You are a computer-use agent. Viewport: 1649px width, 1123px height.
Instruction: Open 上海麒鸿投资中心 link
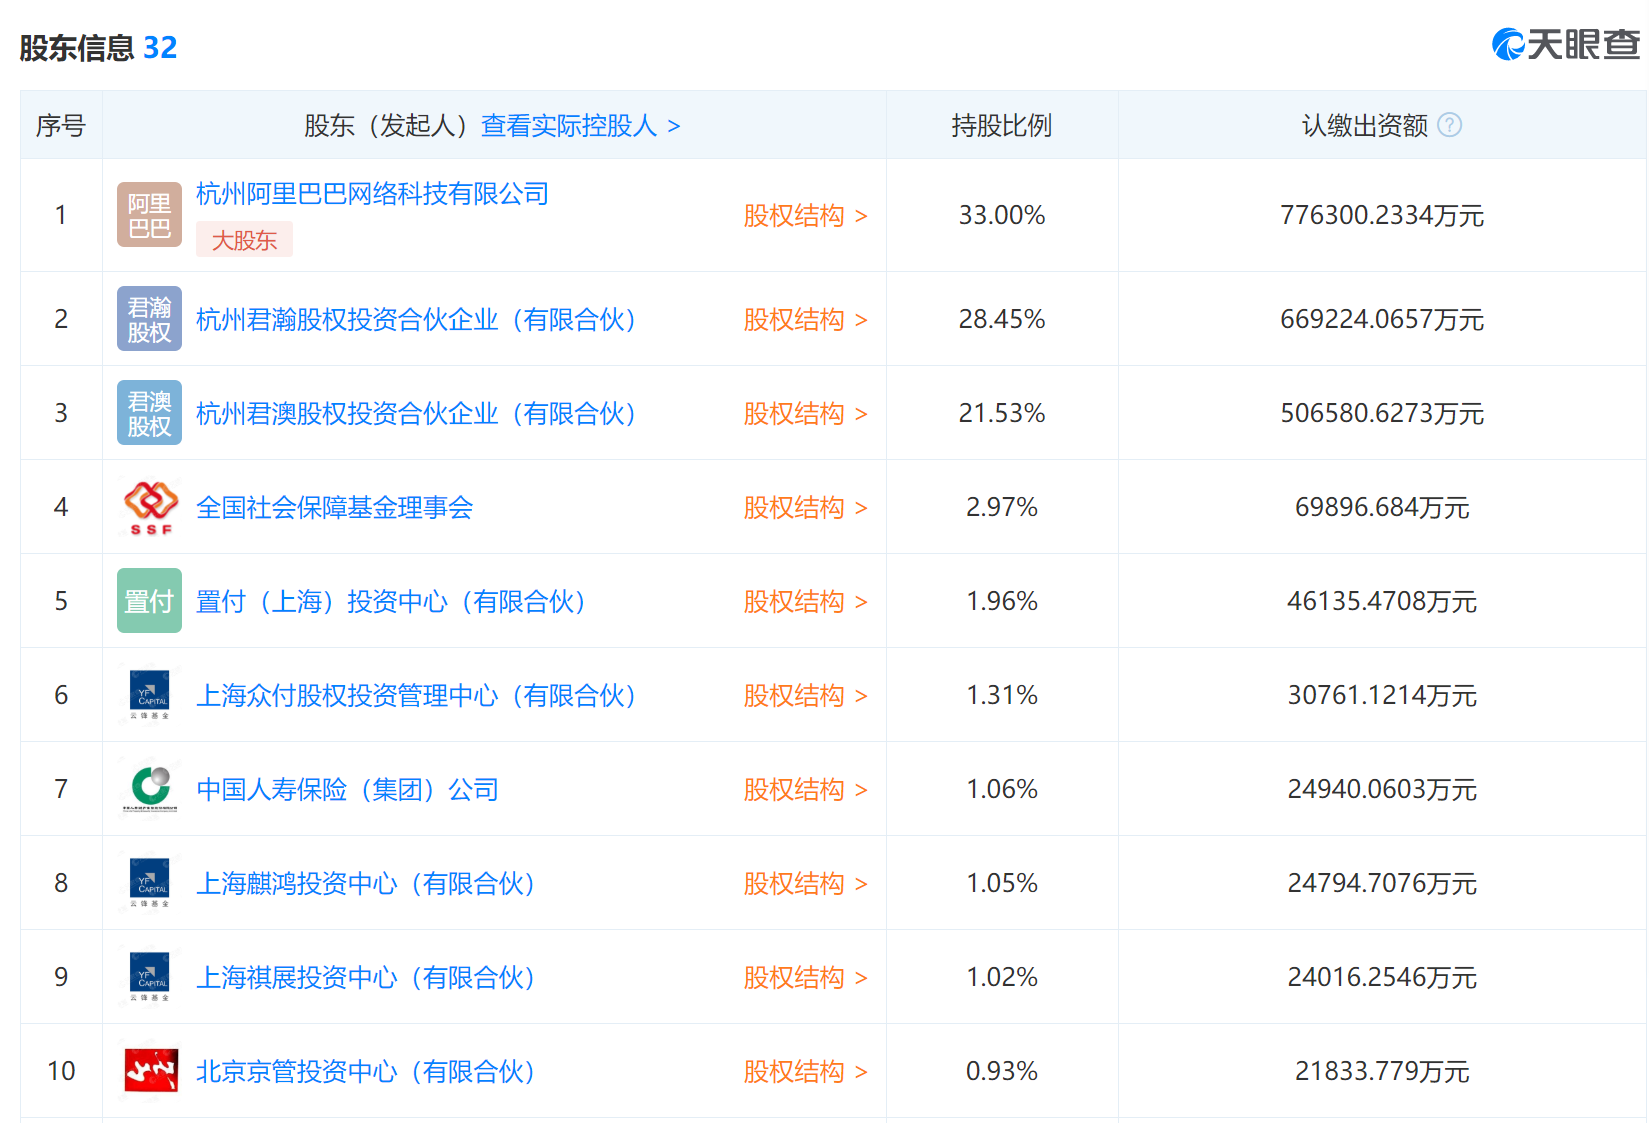pyautogui.click(x=366, y=884)
